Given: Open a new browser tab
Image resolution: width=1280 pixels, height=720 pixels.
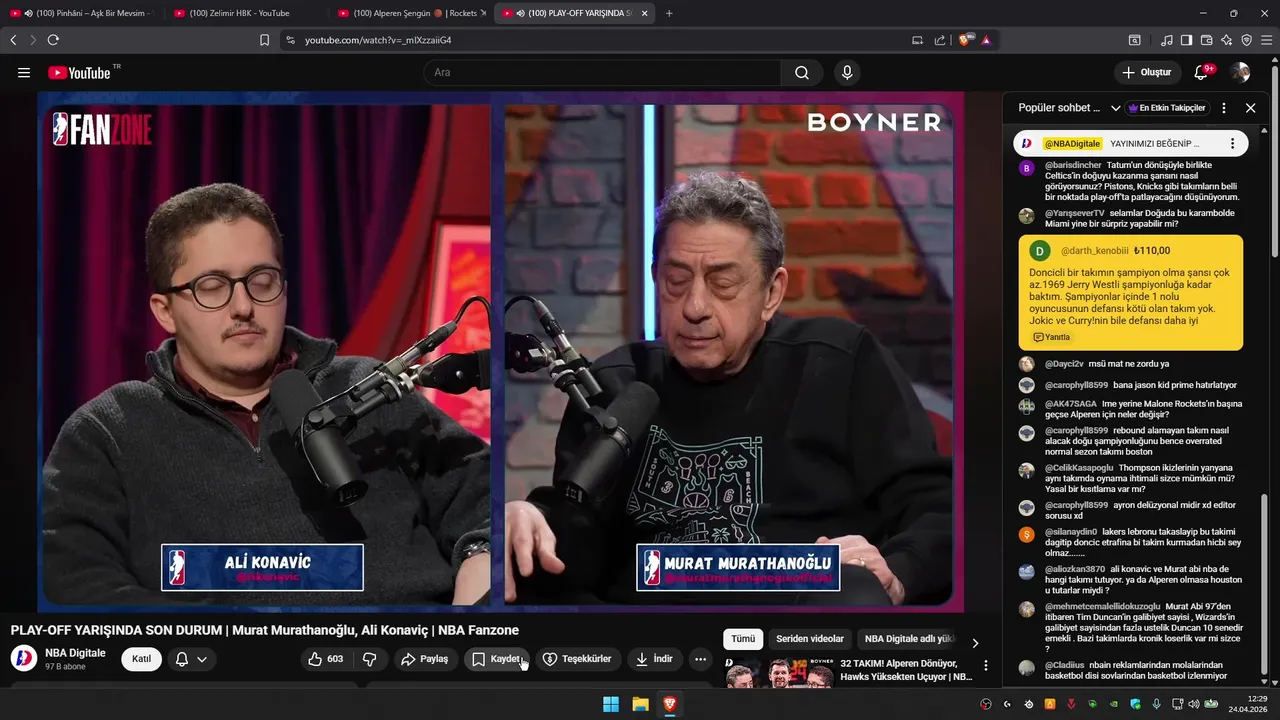Looking at the screenshot, I should (669, 13).
